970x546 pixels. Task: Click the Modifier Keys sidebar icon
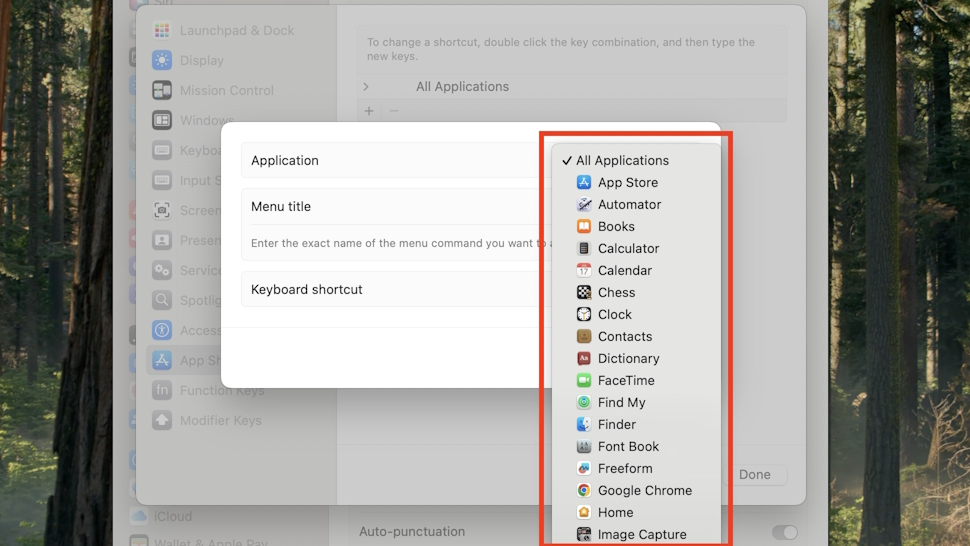[162, 420]
